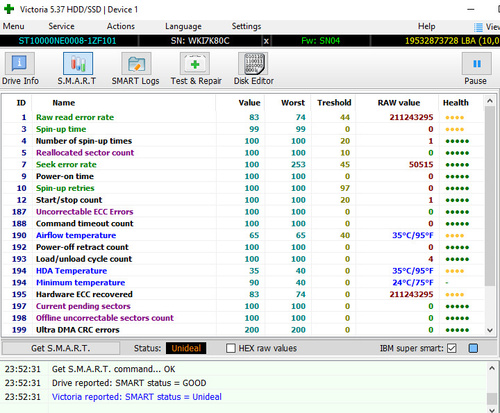This screenshot has height=413, width=500.
Task: Click the Unideal status indicator
Action: [x=186, y=348]
